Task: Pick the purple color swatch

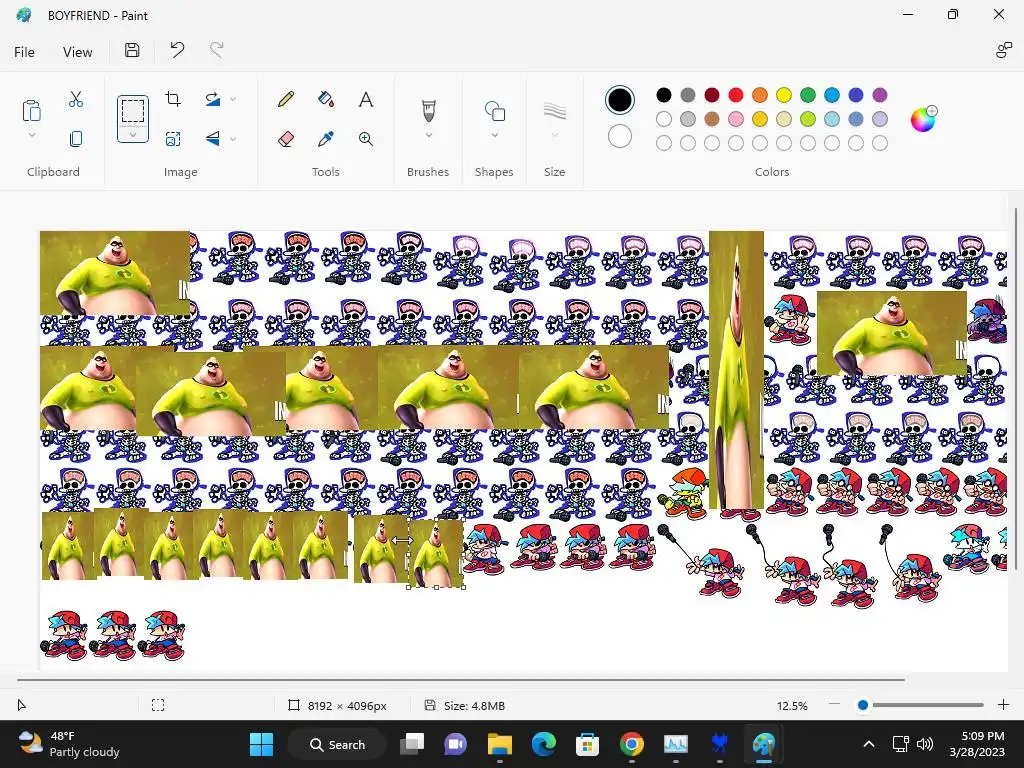Action: (x=880, y=95)
